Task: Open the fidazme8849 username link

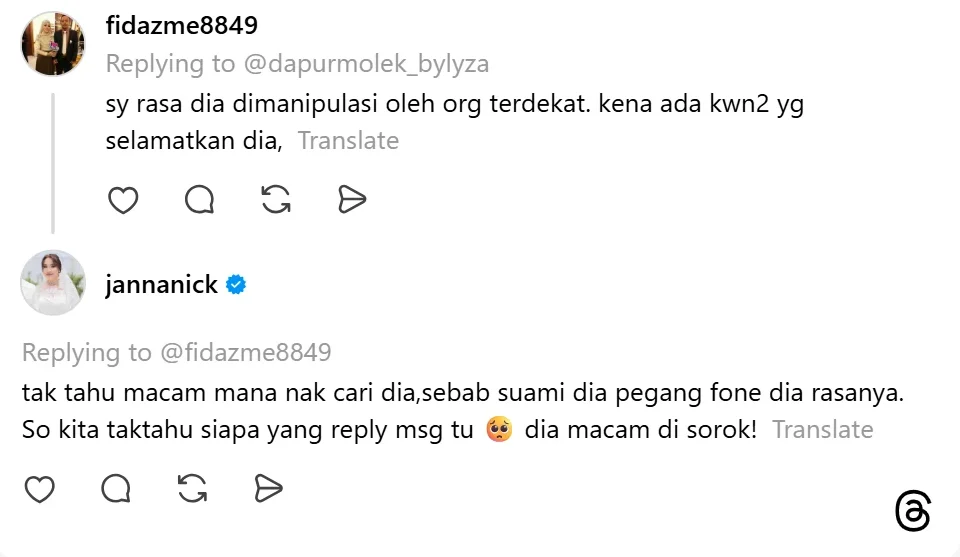Action: pyautogui.click(x=181, y=25)
